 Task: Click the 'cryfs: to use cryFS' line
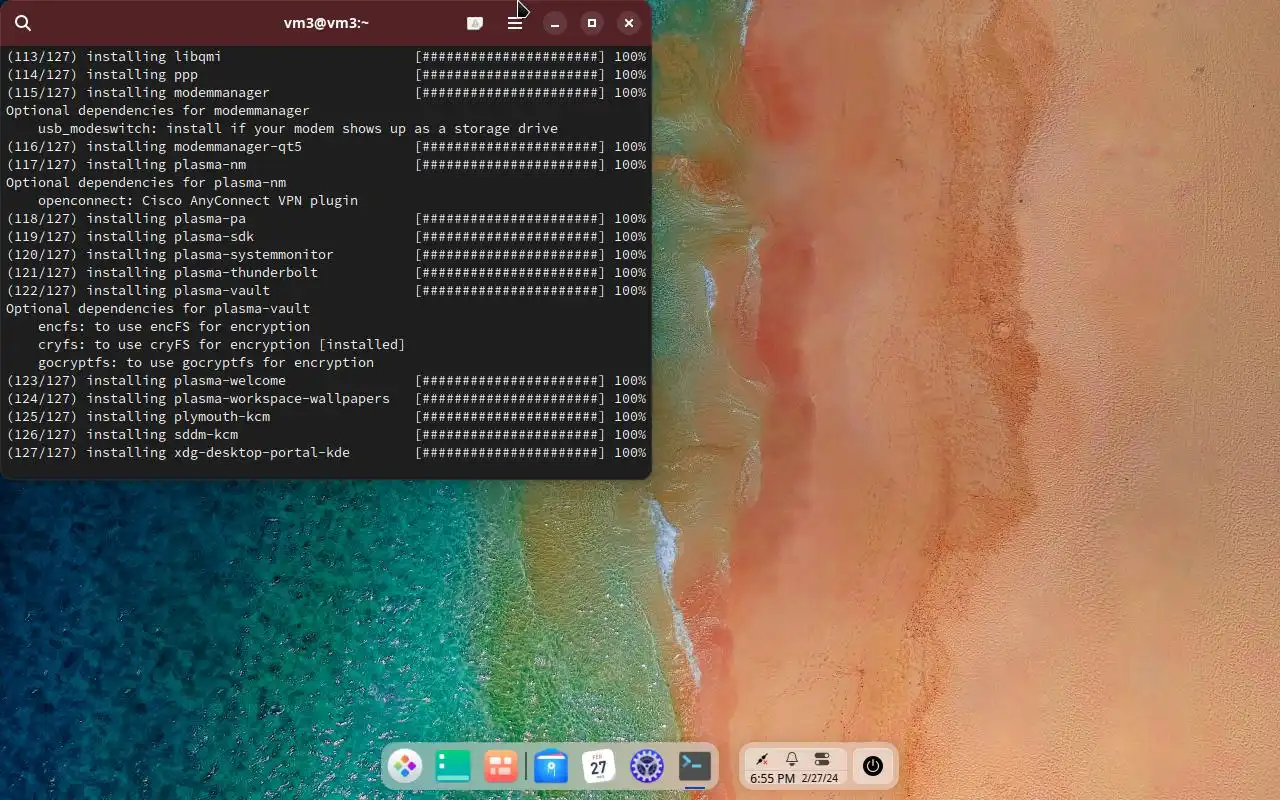pos(222,345)
